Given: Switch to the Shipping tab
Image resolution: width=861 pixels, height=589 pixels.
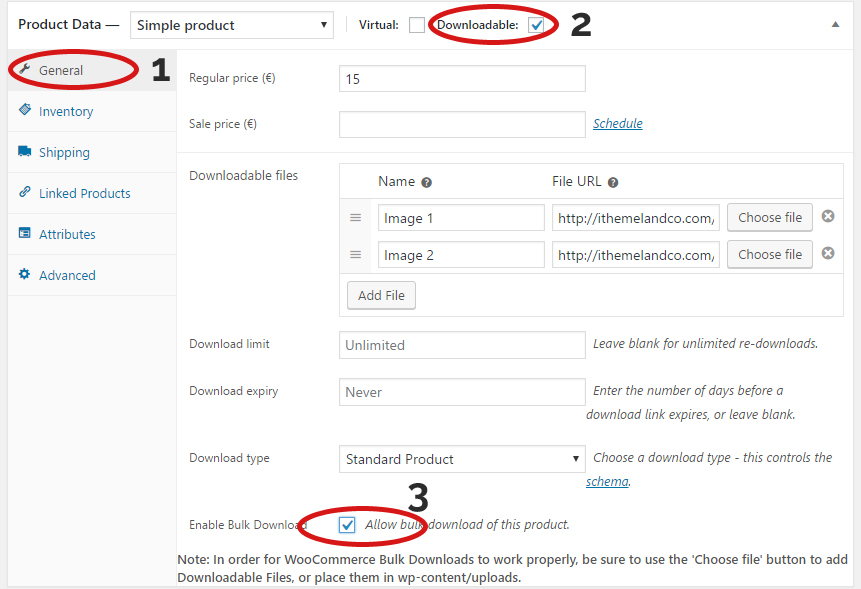Looking at the screenshot, I should point(64,152).
